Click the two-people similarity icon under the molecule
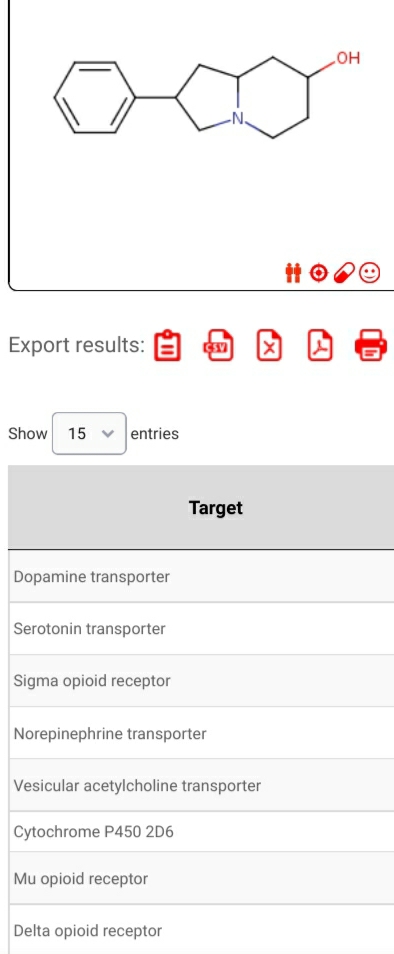 293,273
